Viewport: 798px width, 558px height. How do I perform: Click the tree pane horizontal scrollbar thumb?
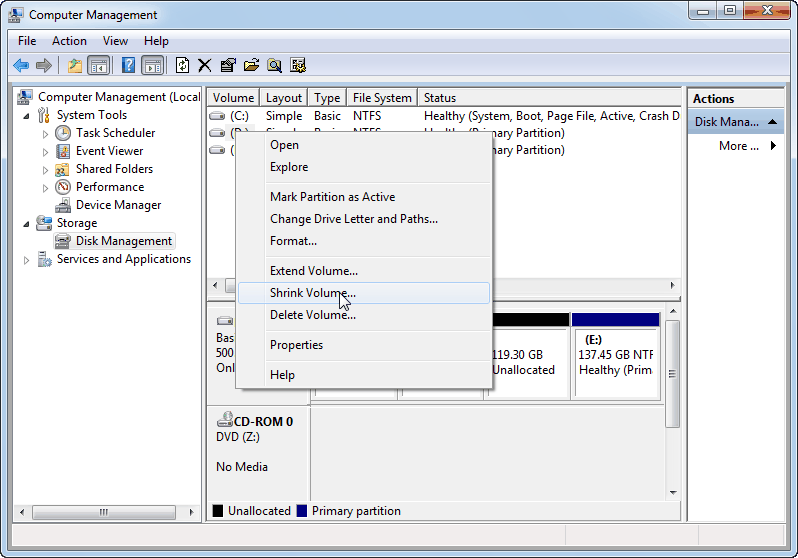pos(104,512)
